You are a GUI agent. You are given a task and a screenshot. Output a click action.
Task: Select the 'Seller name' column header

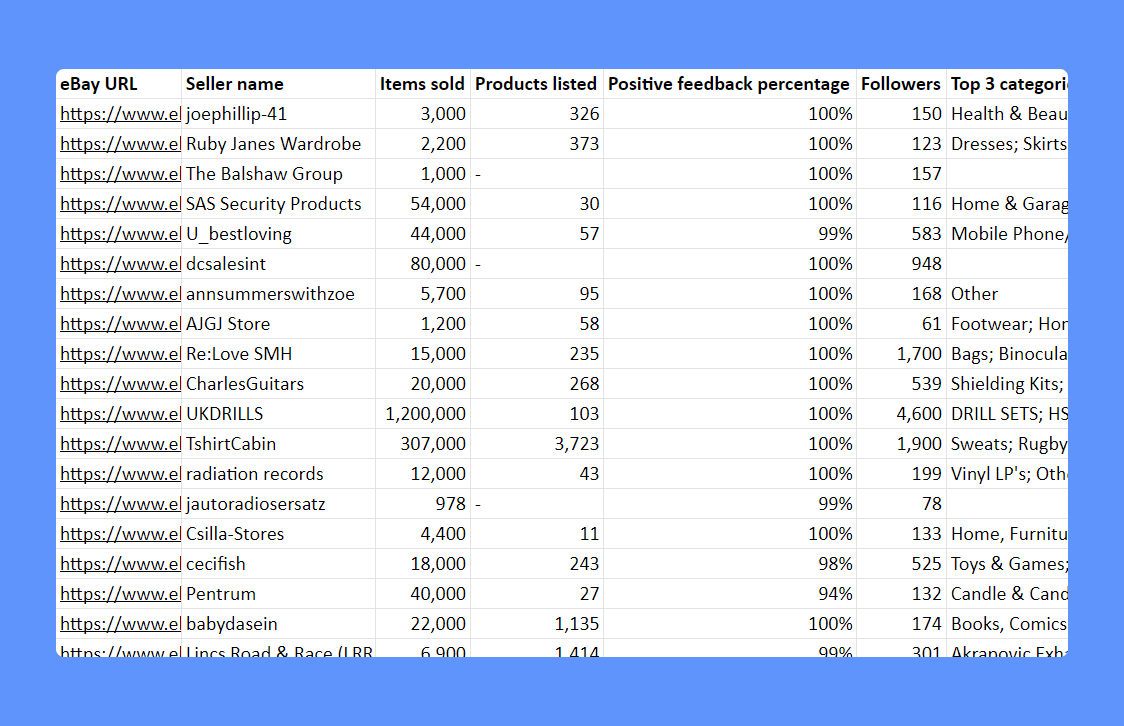(235, 84)
